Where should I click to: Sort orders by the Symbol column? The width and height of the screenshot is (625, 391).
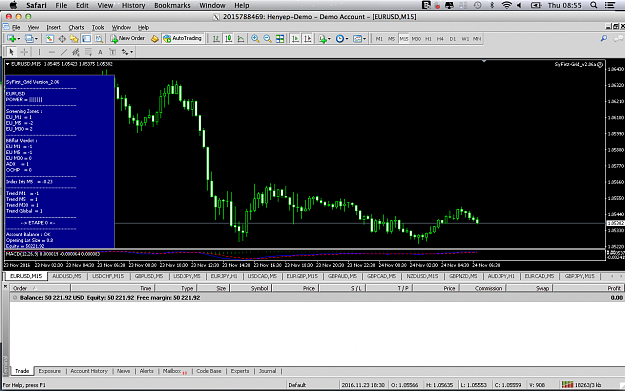tap(251, 288)
